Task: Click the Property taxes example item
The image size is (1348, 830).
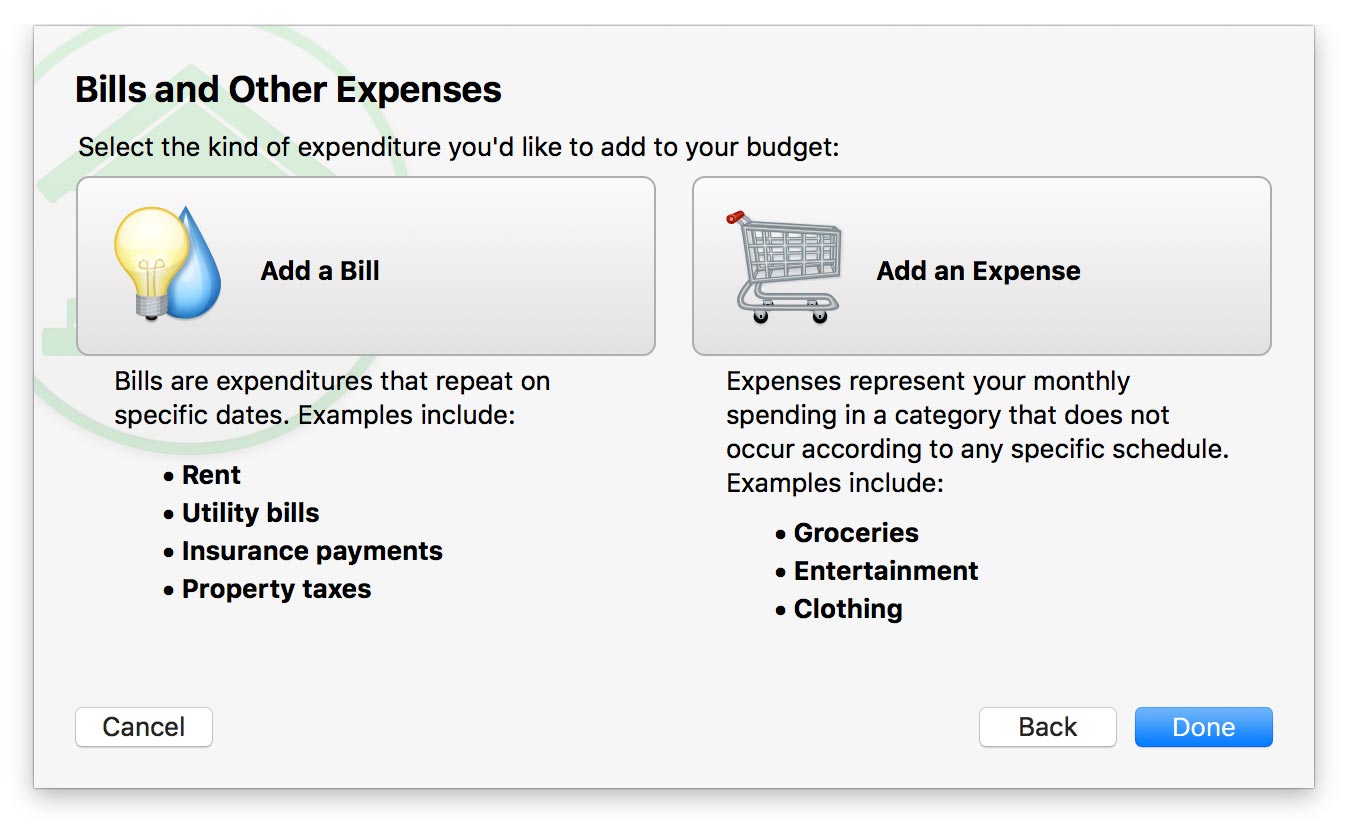Action: point(276,589)
